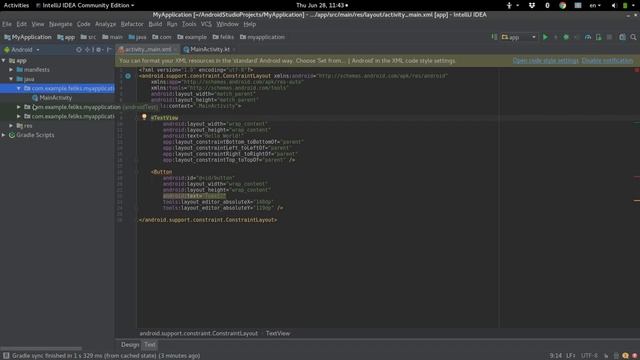
Task: Switch to the MainActivity.kt tab
Action: (210, 49)
